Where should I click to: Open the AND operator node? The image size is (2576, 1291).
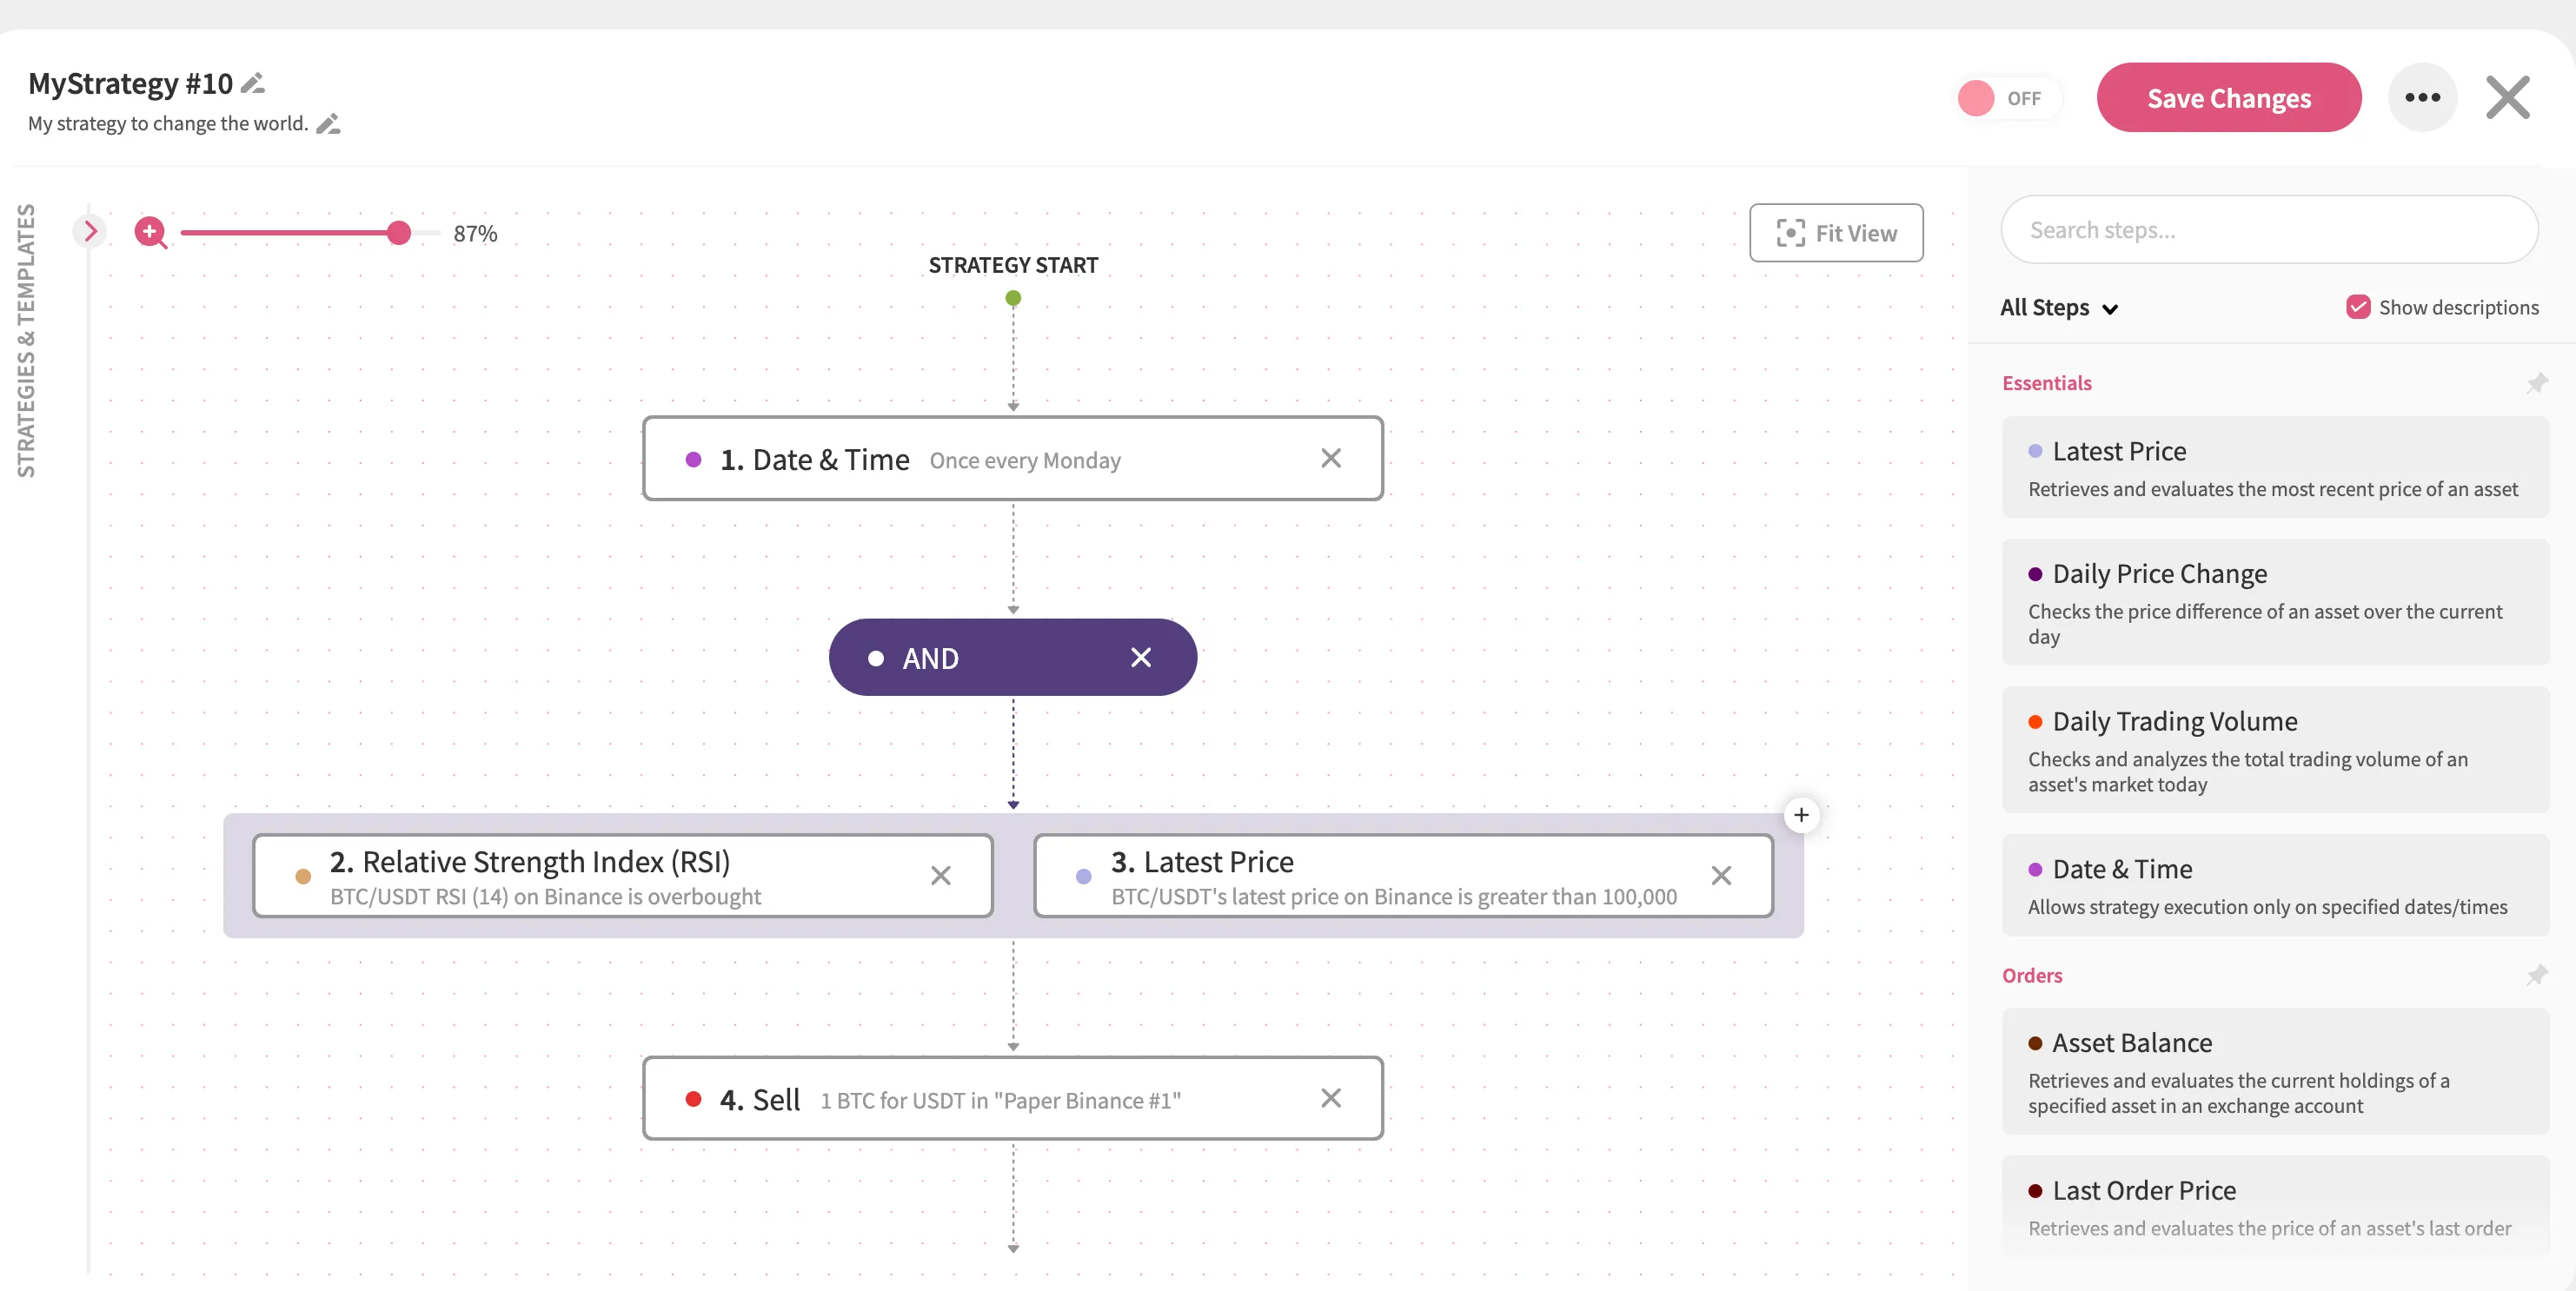(1013, 657)
